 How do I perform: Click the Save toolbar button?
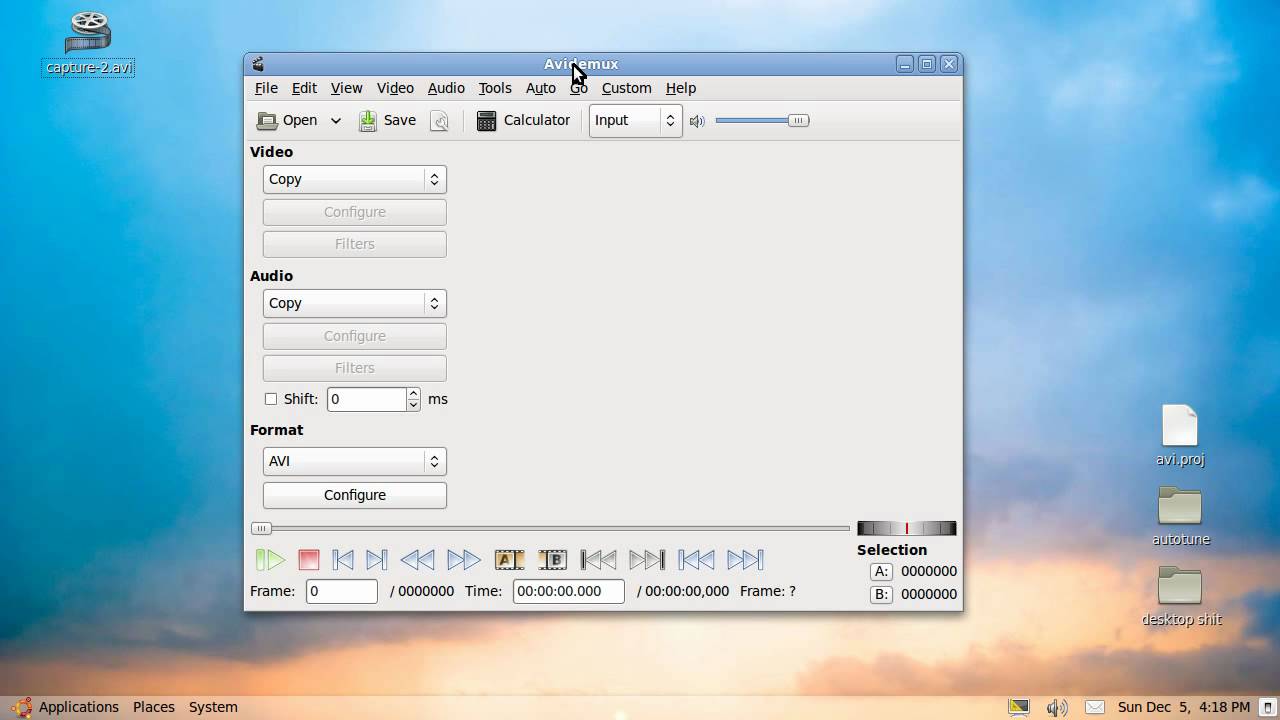pos(388,120)
